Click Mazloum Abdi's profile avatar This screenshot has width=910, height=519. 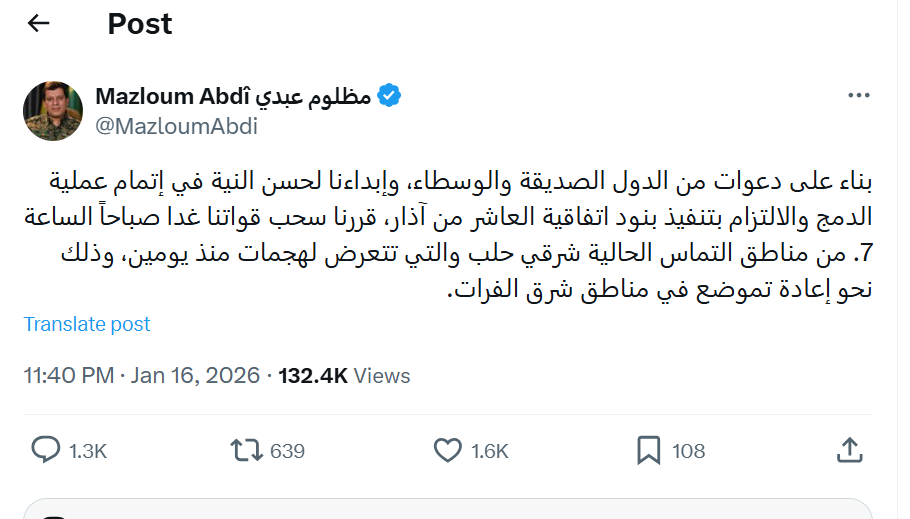coord(53,112)
